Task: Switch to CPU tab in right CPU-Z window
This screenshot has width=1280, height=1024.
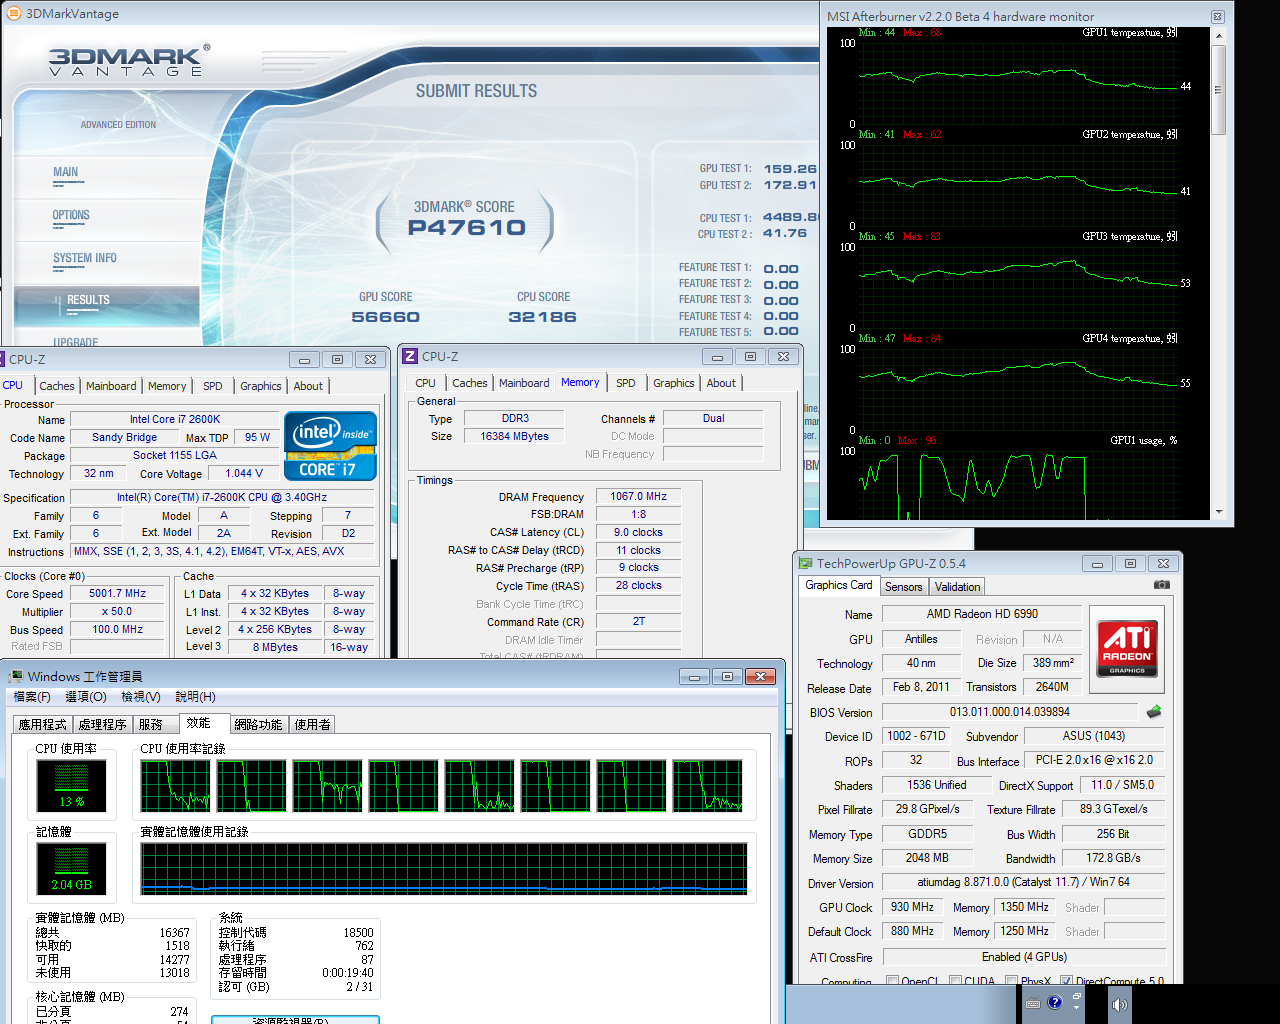Action: pos(425,383)
